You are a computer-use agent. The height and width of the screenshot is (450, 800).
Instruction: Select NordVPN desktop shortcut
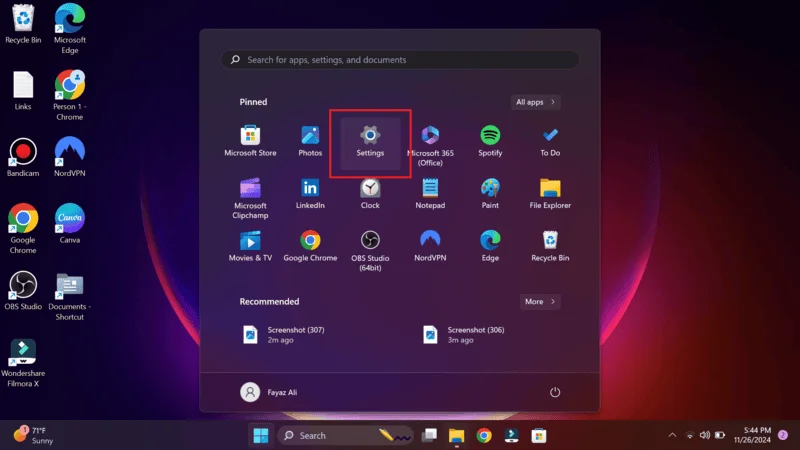tap(70, 157)
